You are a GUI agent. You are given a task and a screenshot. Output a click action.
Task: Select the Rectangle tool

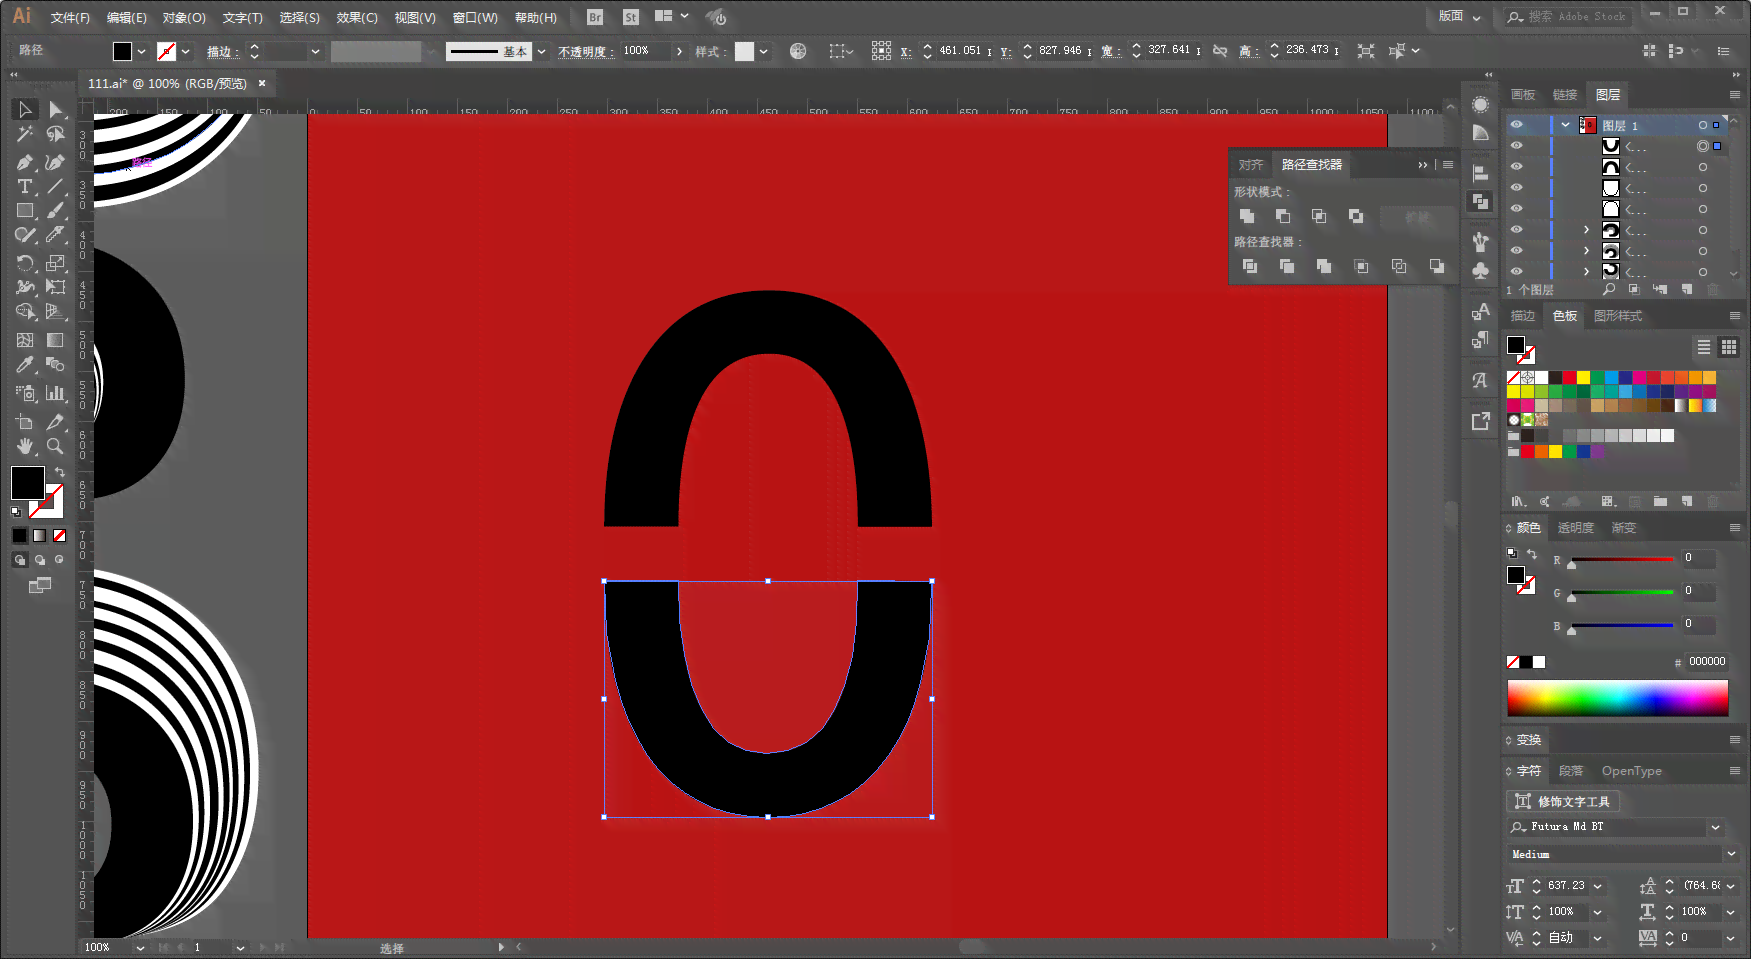25,211
